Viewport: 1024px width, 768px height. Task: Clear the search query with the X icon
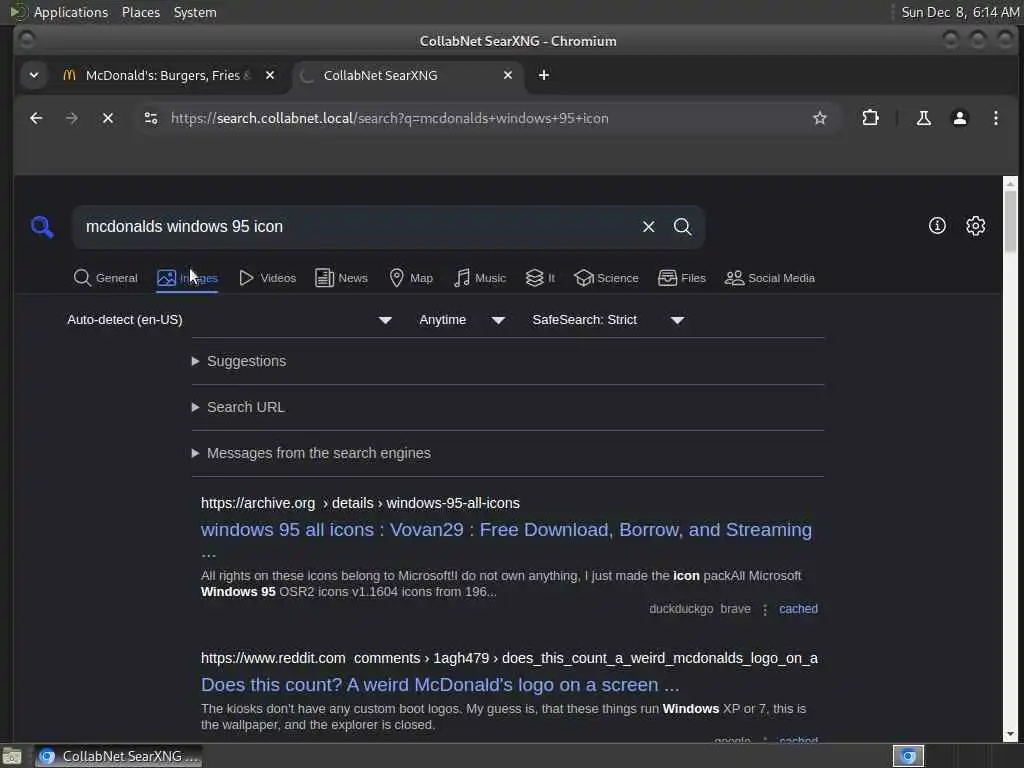(x=648, y=227)
